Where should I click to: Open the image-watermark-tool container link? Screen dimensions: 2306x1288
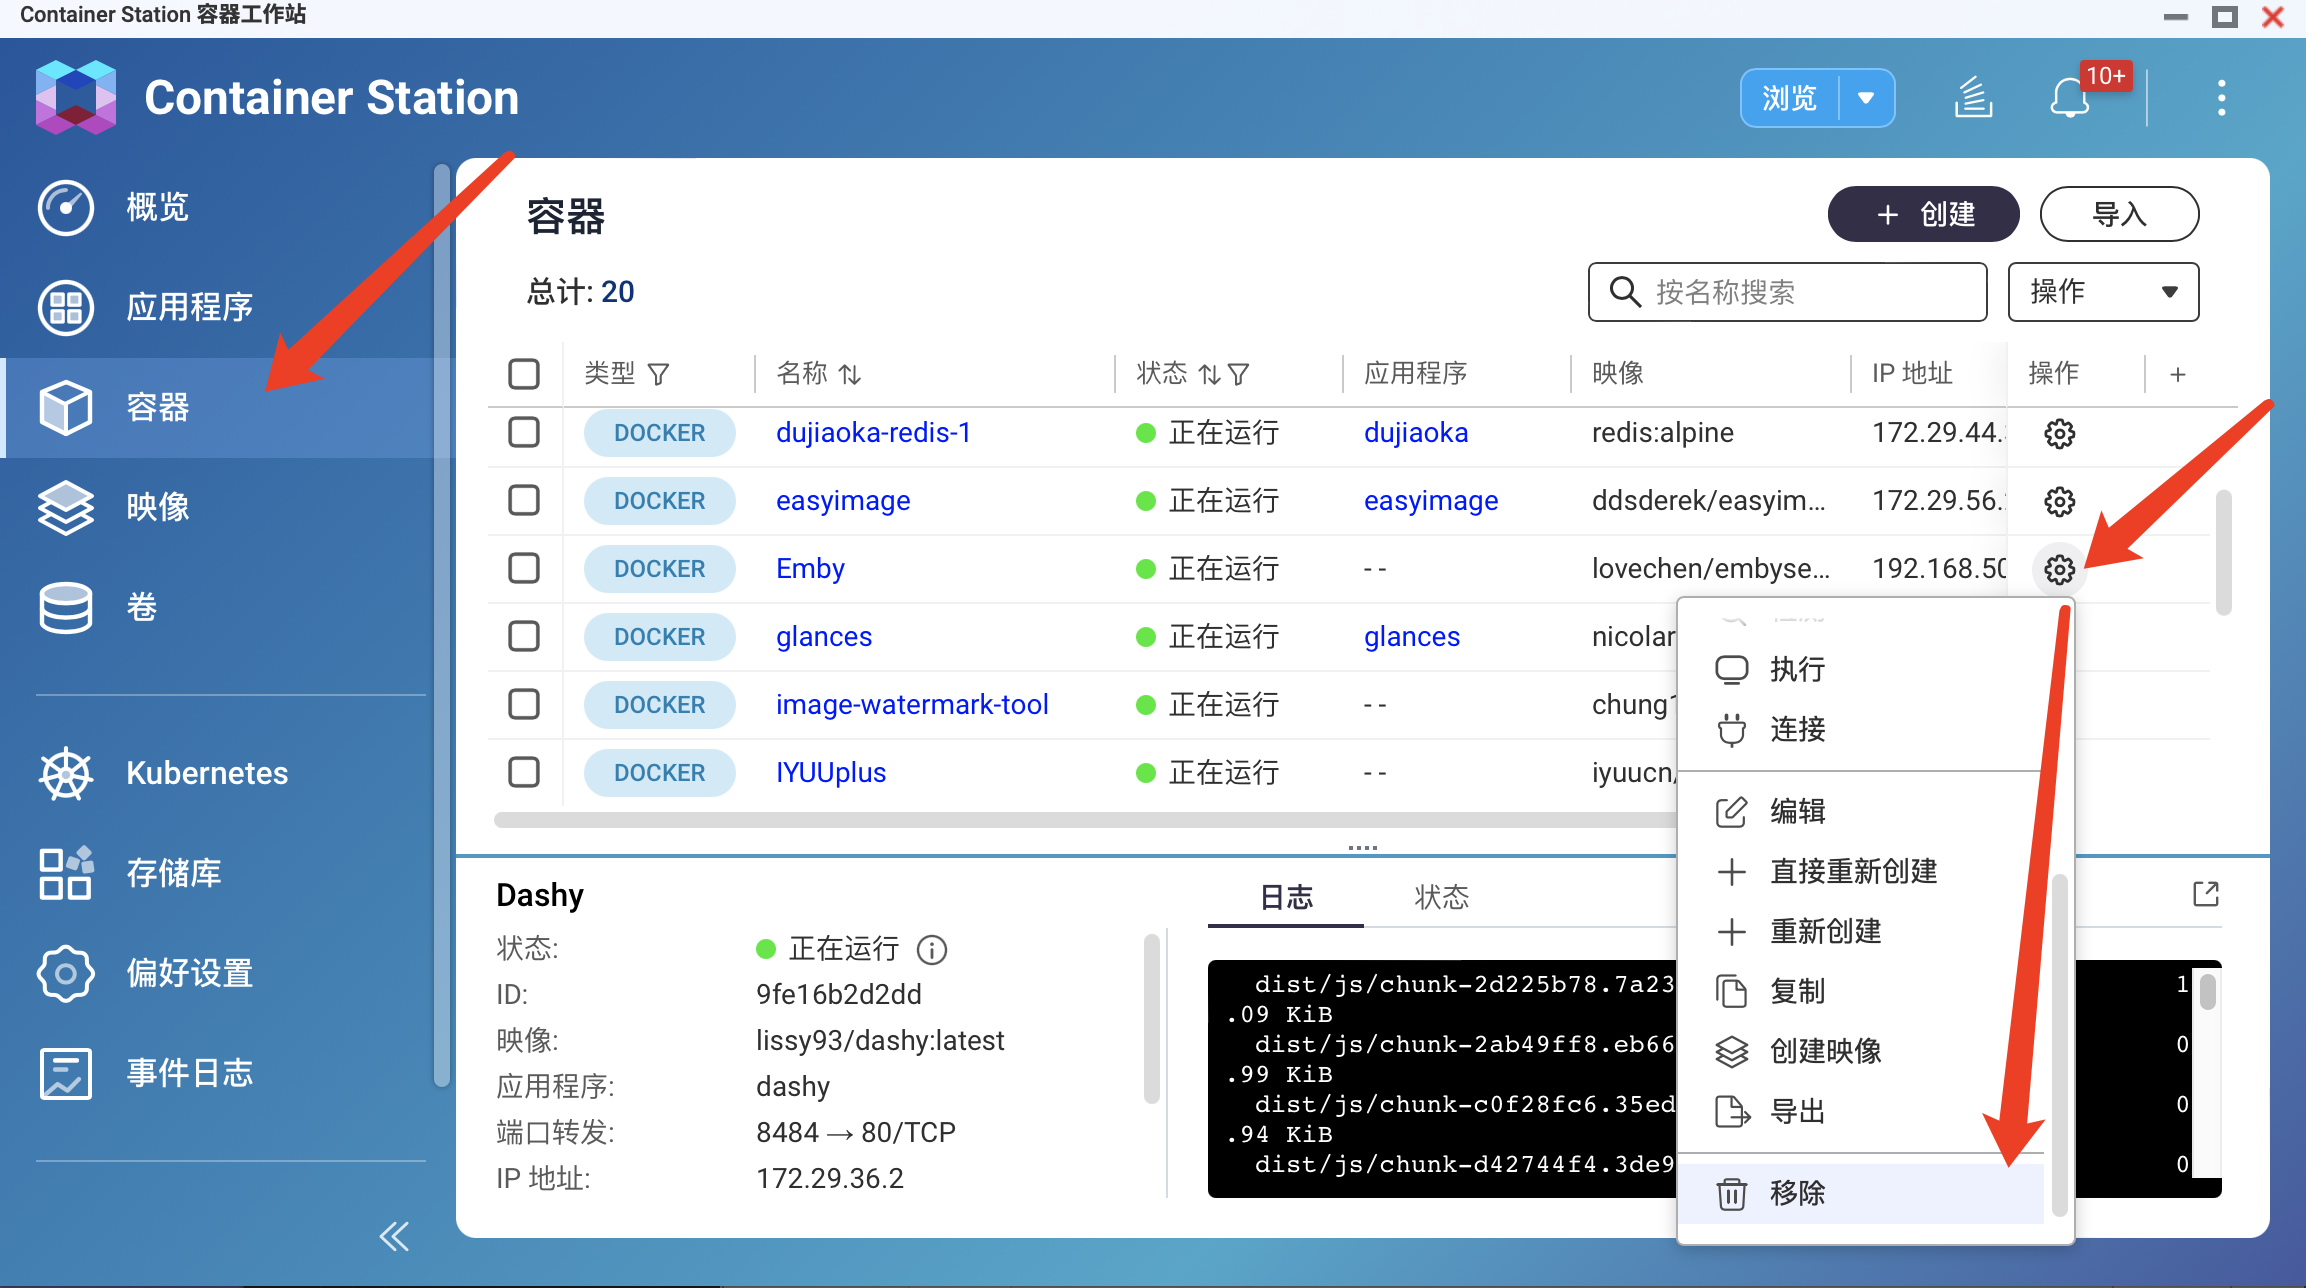912,704
